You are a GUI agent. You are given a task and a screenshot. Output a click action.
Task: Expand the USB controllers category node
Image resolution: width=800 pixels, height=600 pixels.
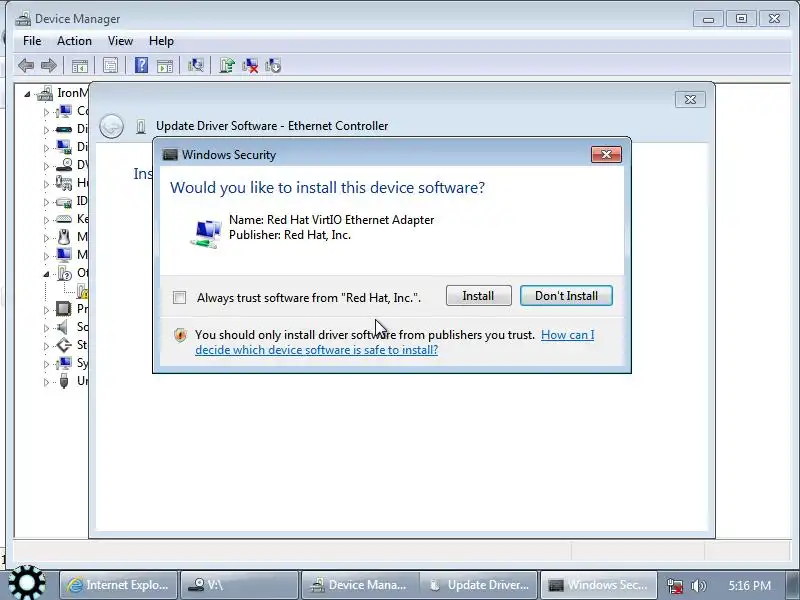46,382
